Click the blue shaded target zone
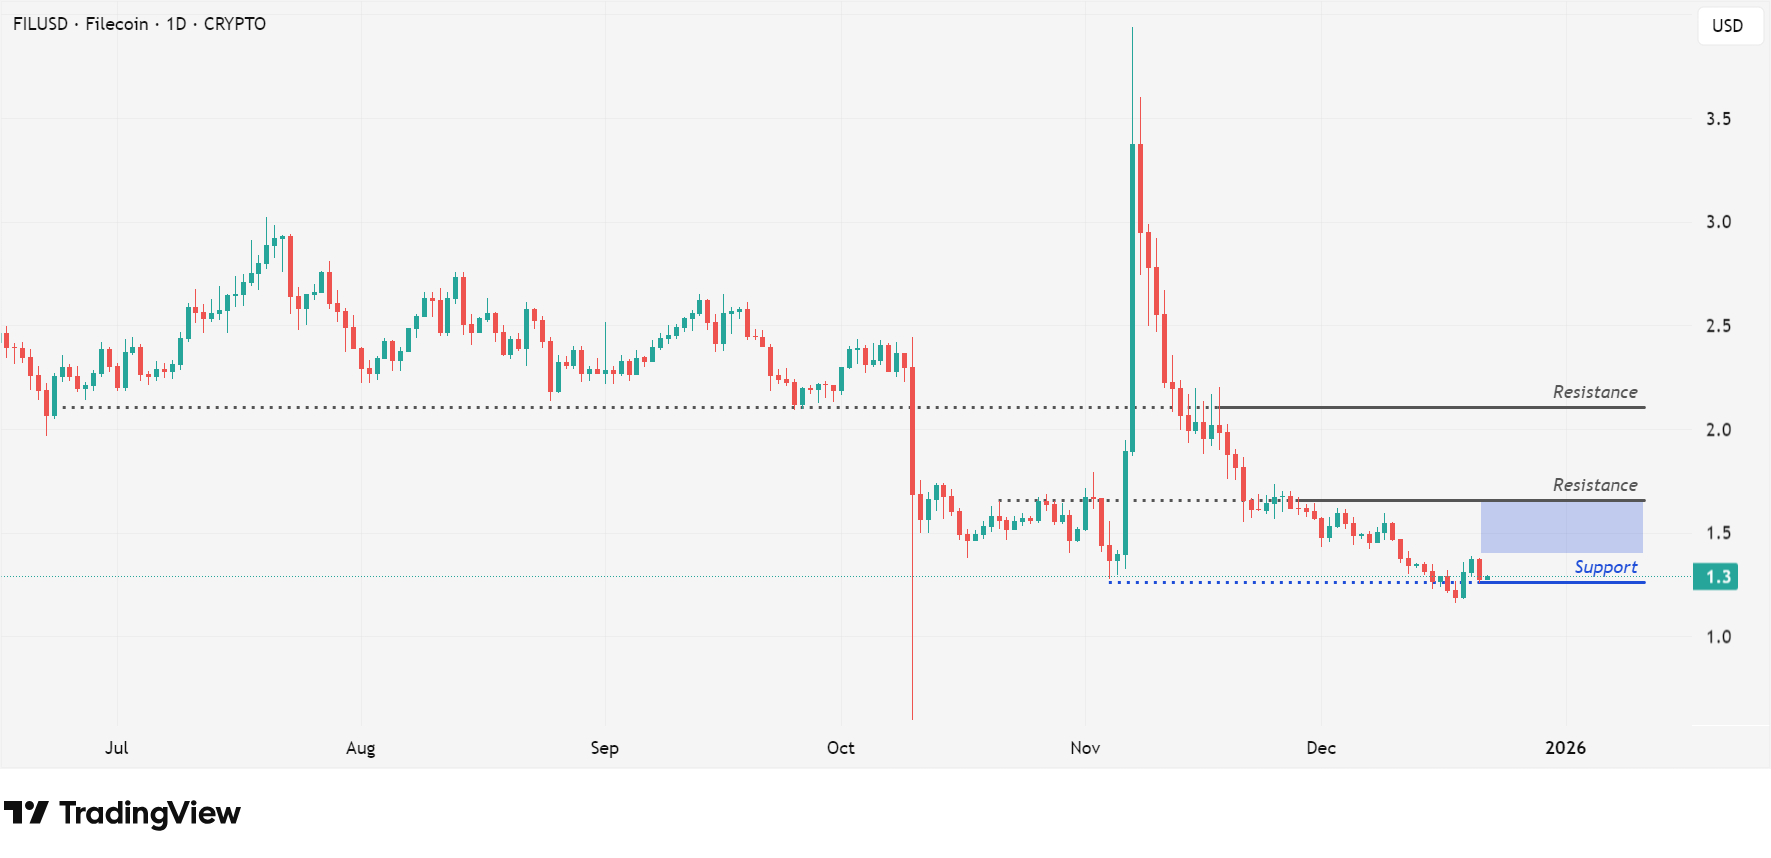The image size is (1771, 858). pos(1561,527)
